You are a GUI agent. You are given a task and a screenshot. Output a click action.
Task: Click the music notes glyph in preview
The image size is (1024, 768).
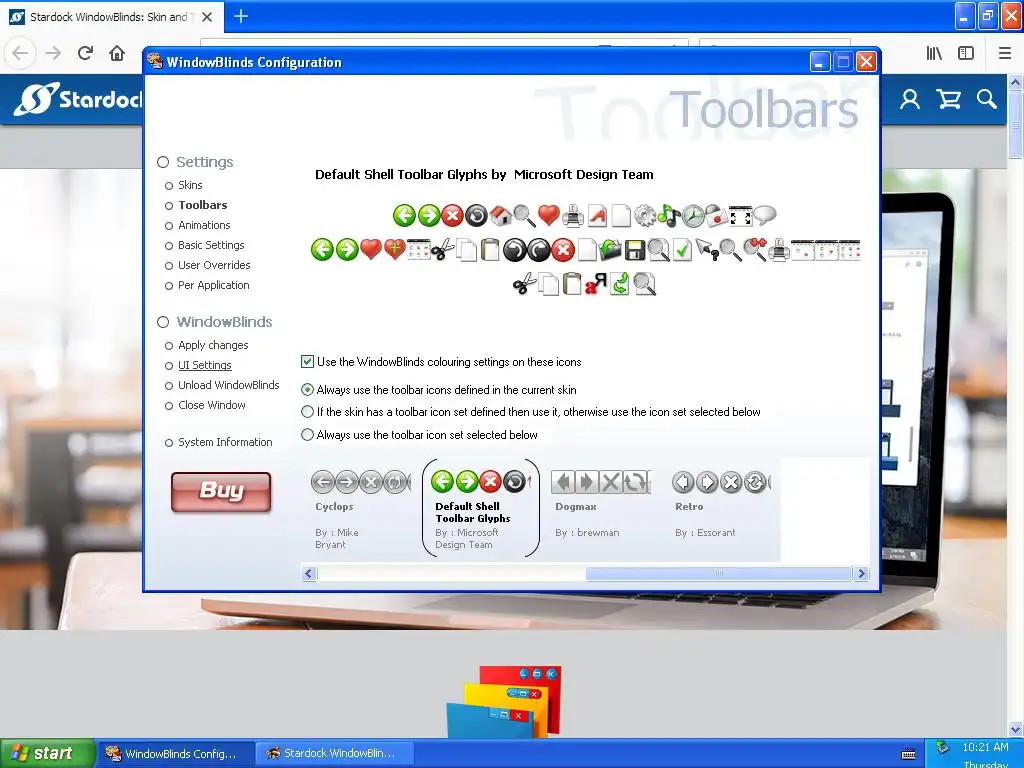tap(669, 216)
